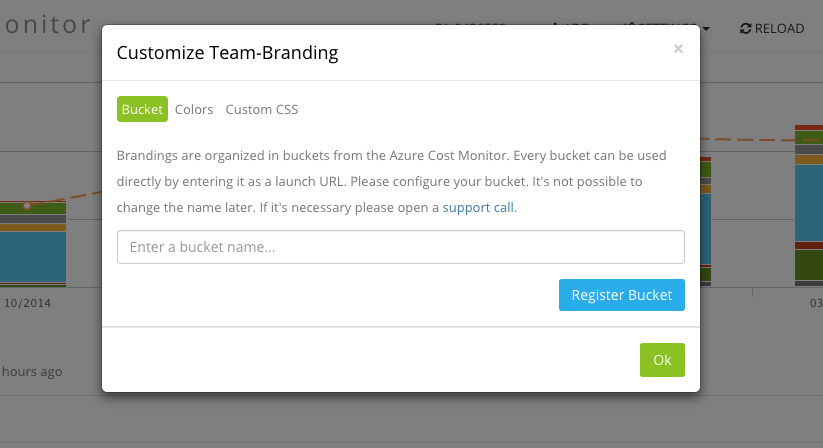Screen dimensions: 823x448
Task: Switch to the Bucket tab
Action: coord(142,109)
